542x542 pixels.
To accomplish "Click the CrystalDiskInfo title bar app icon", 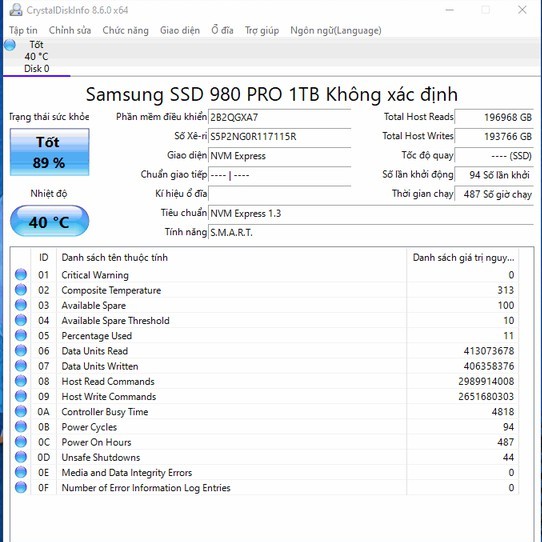I will tap(16, 10).
